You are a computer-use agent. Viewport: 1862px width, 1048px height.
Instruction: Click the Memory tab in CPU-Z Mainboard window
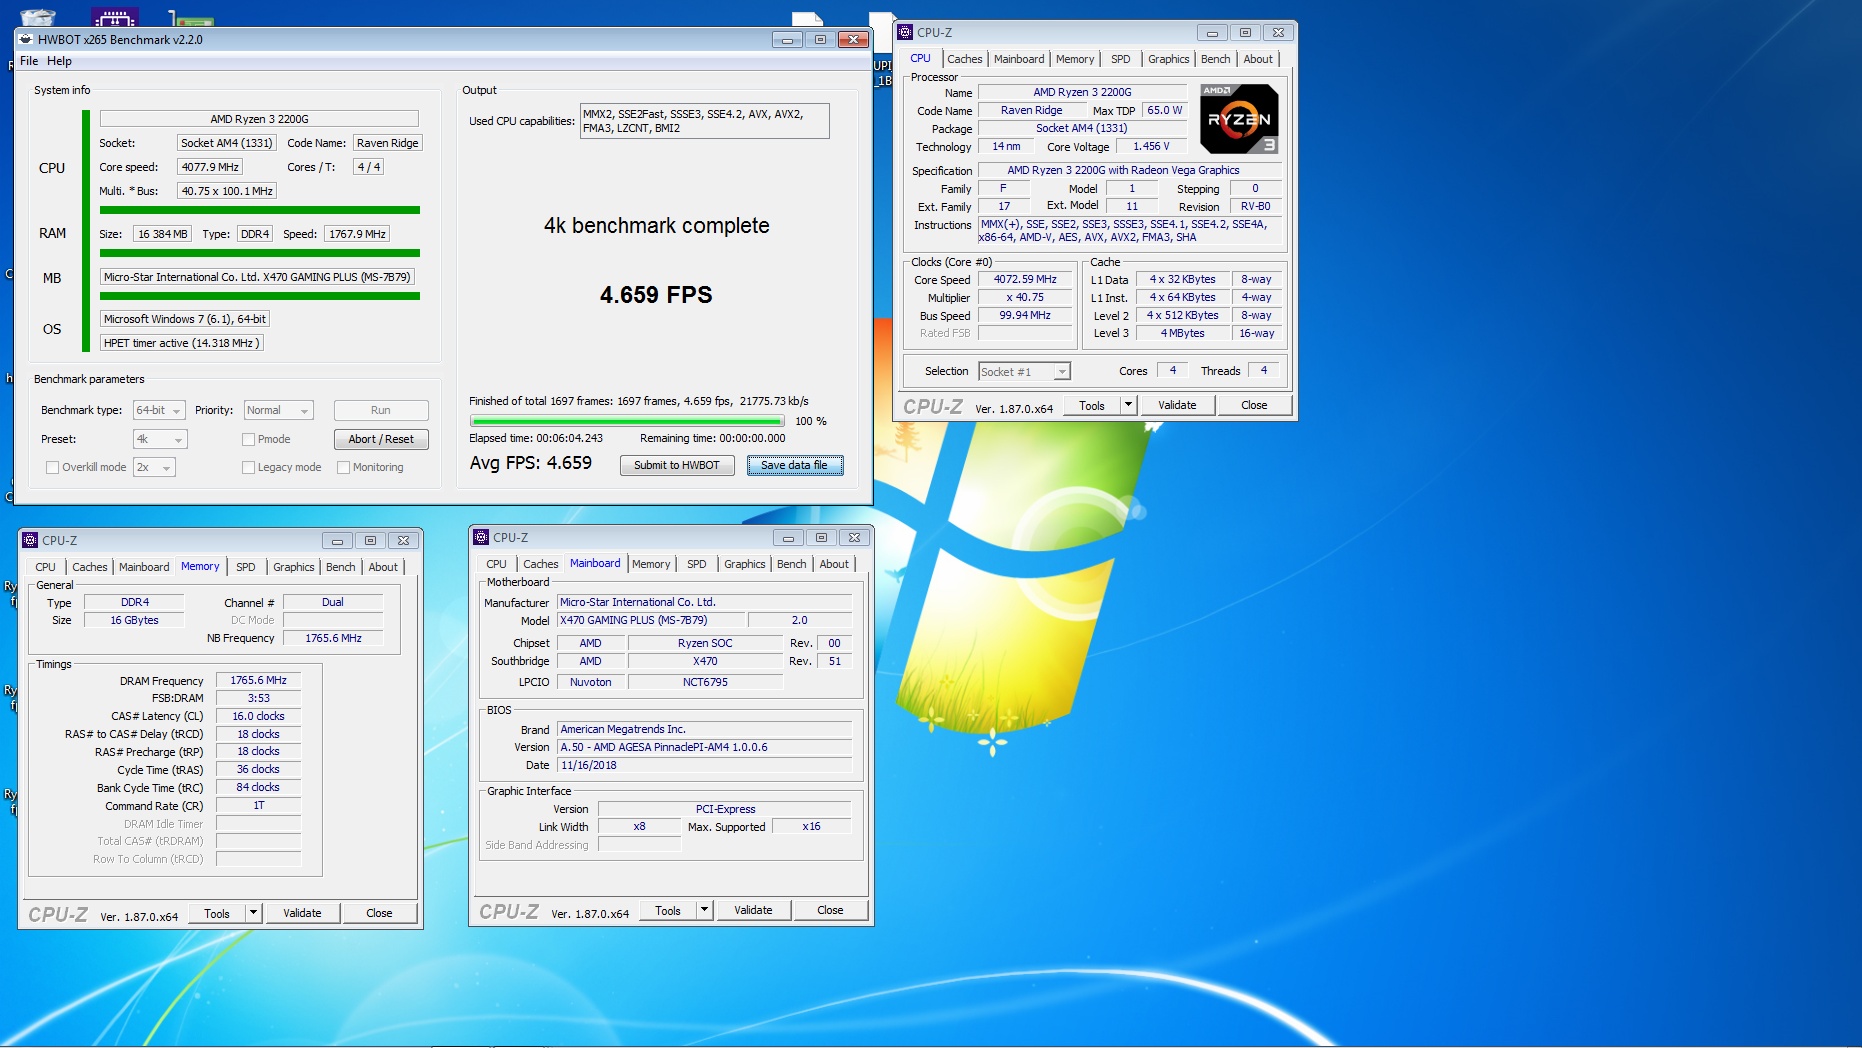tap(651, 564)
